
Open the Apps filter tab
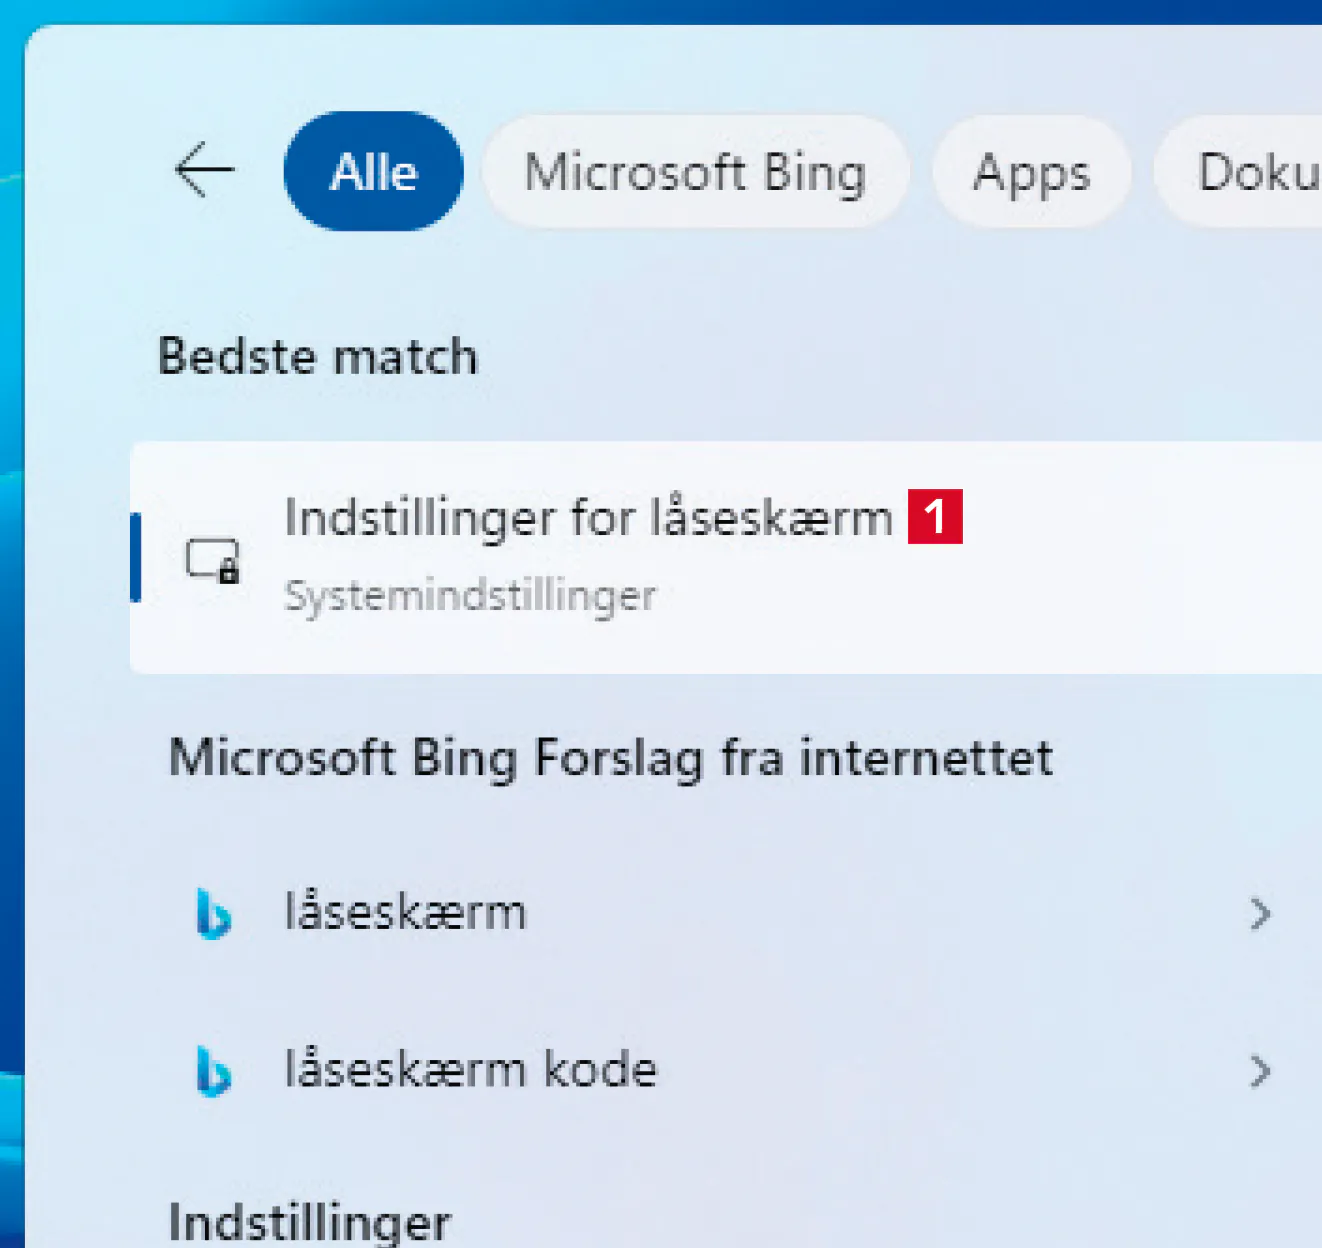point(1031,173)
